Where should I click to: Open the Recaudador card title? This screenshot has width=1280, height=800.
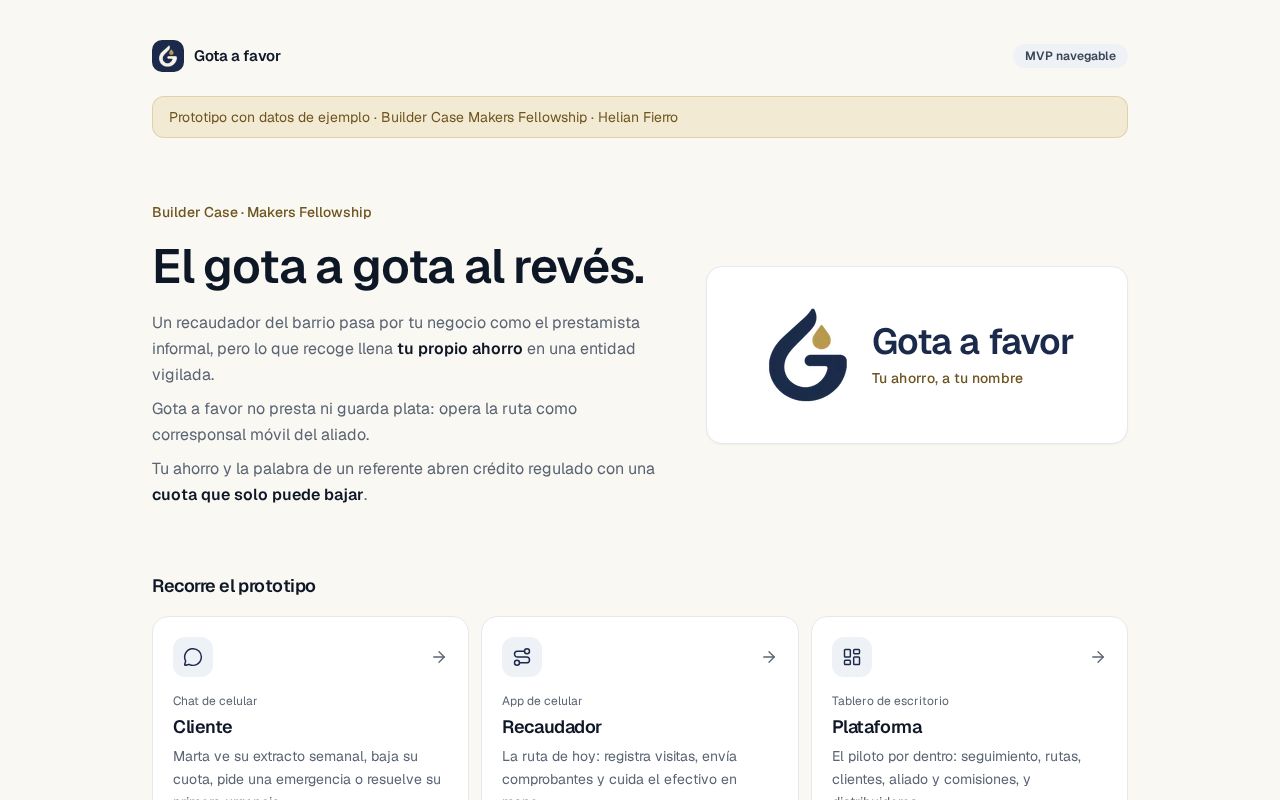click(551, 727)
